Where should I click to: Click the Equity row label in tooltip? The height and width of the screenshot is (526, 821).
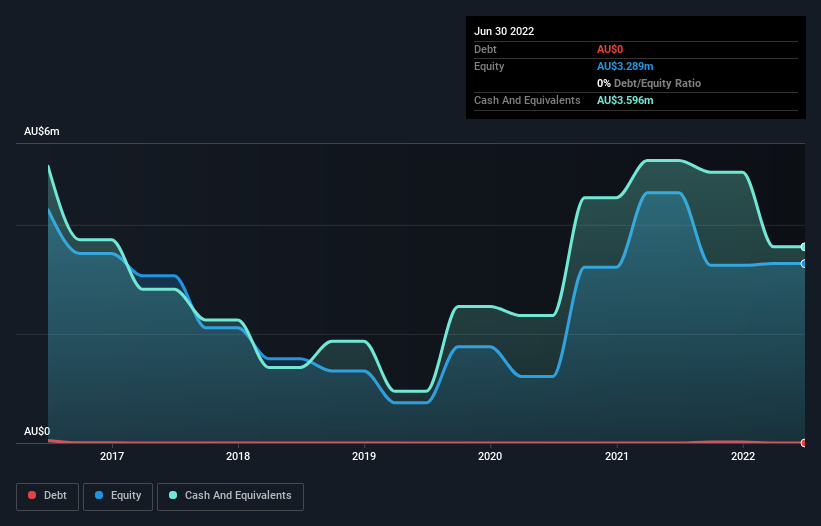coord(489,66)
